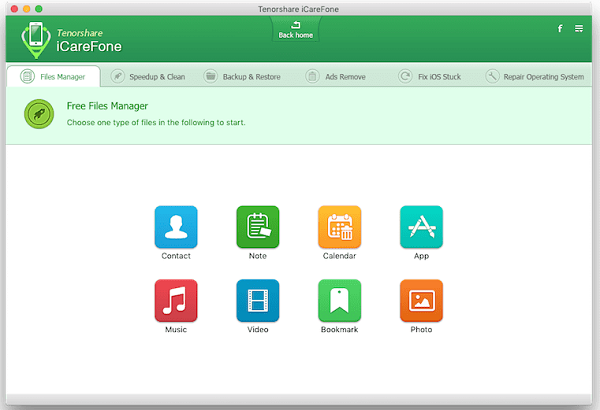Select the Fix iOS Stuck tab

431,76
